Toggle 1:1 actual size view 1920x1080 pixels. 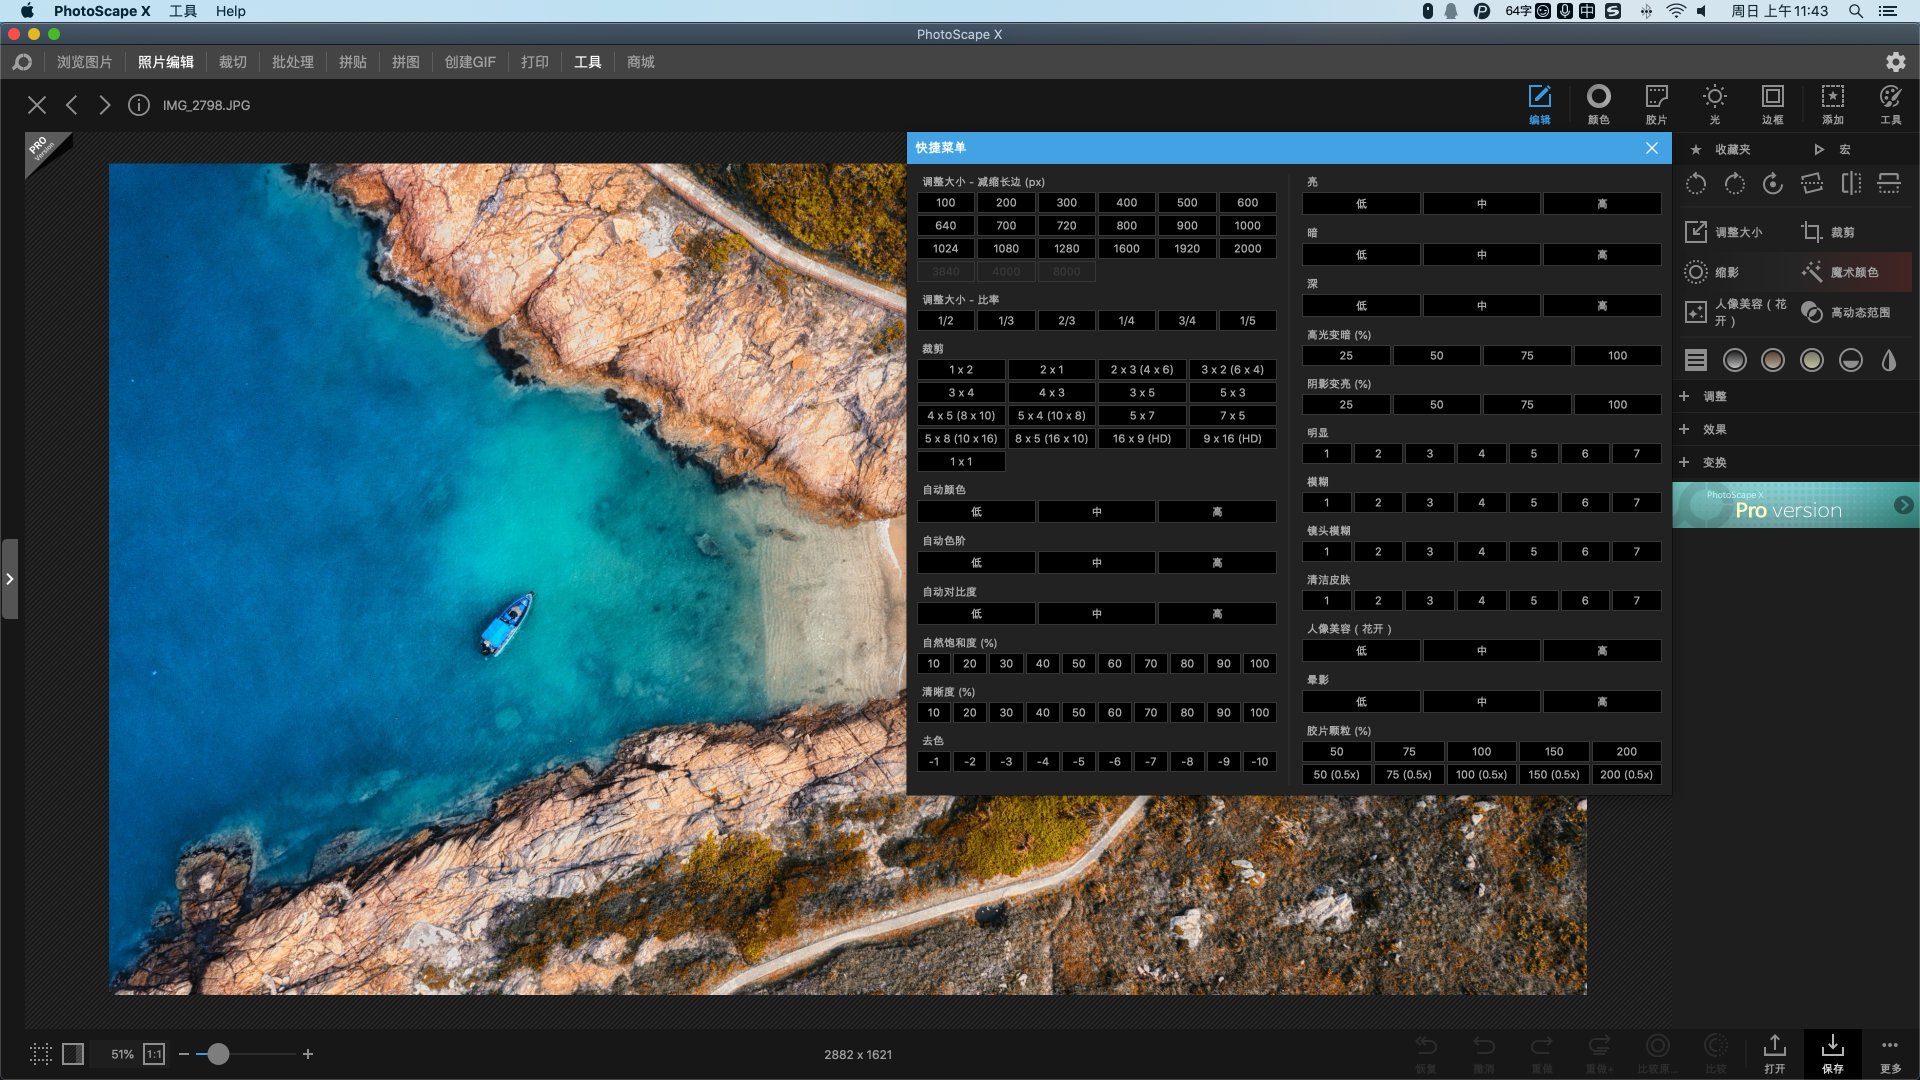(154, 1054)
